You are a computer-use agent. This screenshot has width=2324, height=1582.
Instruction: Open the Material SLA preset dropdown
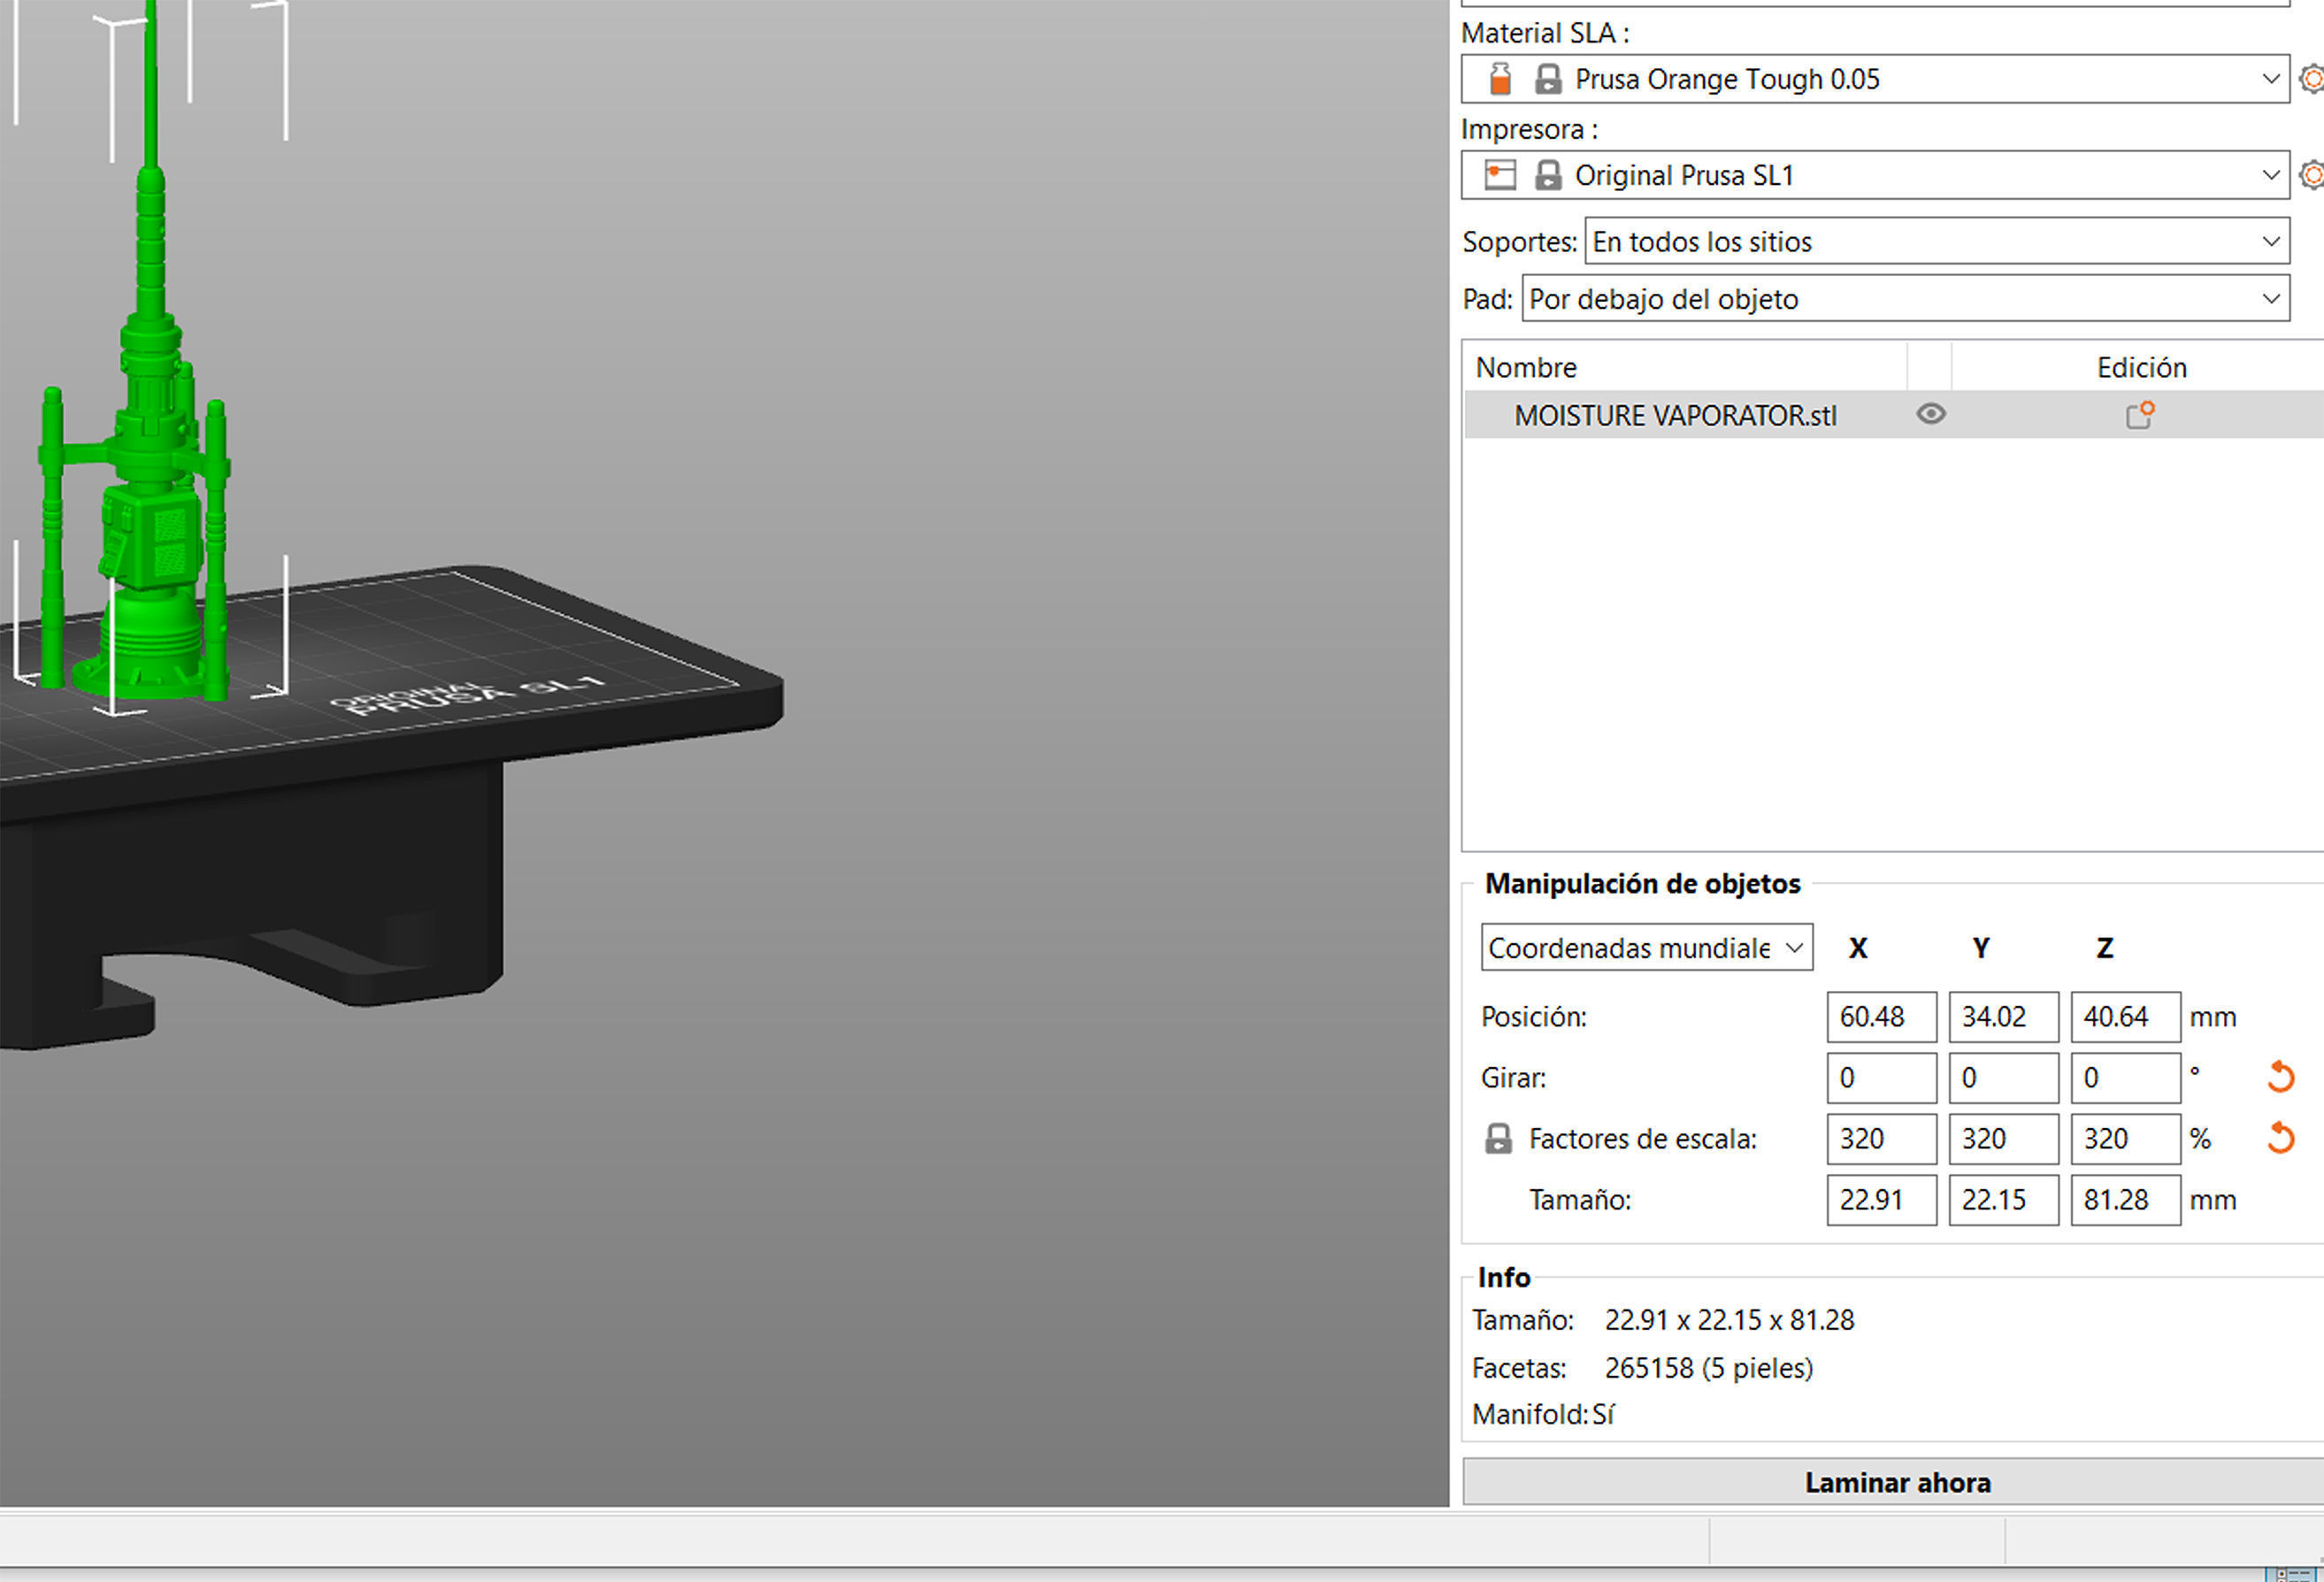click(1875, 79)
